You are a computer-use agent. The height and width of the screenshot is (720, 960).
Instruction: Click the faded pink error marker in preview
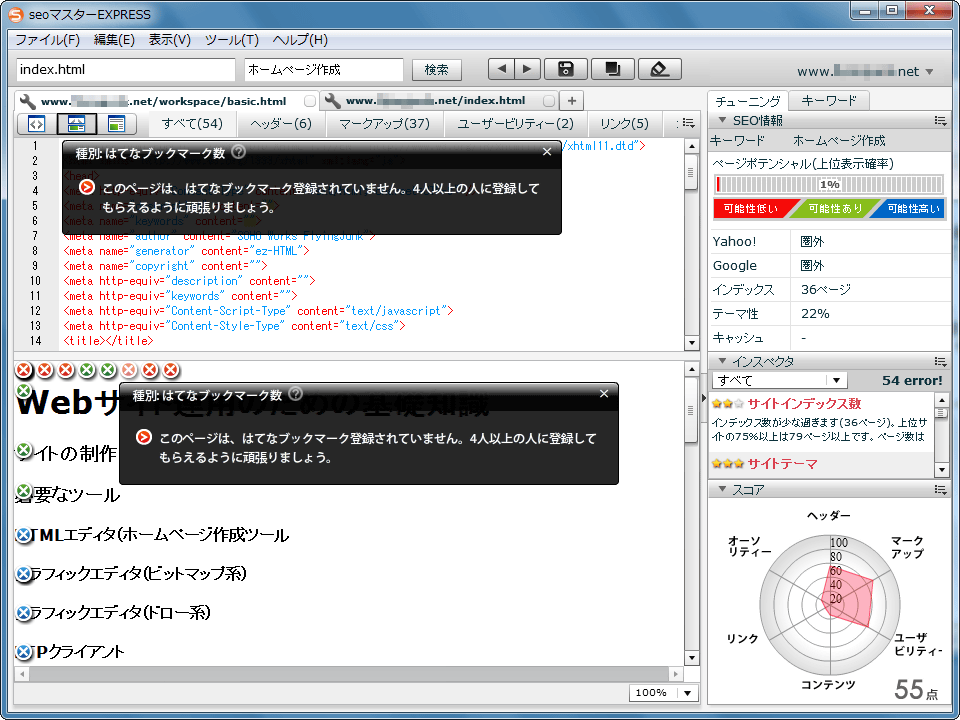pos(129,370)
